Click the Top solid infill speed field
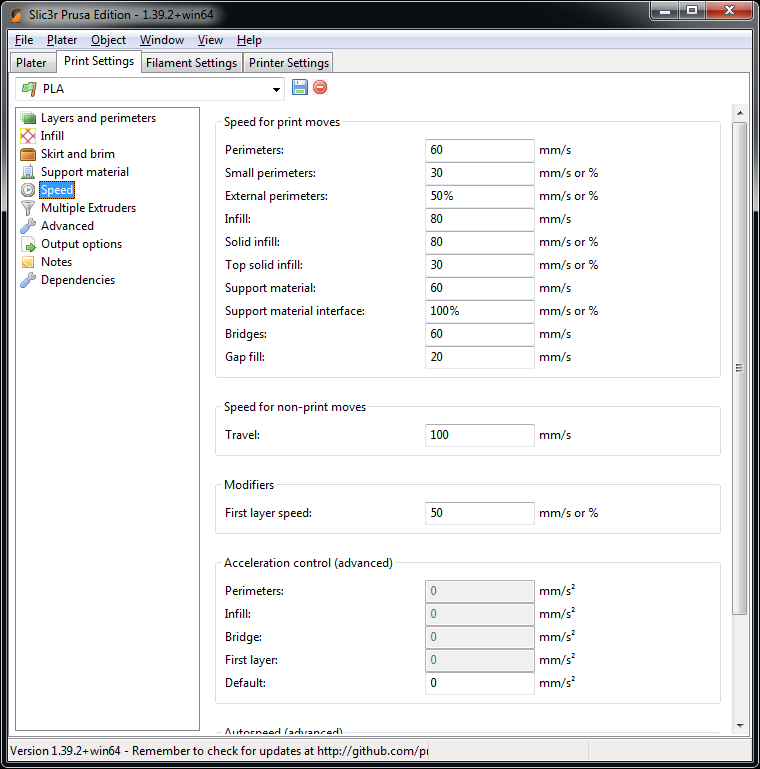Screen dimensions: 760x769 point(480,265)
